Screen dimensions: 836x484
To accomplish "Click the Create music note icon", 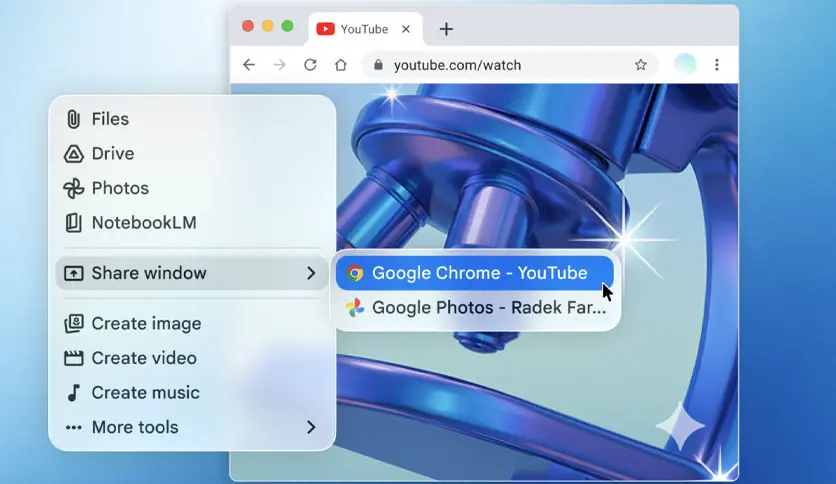I will 74,393.
